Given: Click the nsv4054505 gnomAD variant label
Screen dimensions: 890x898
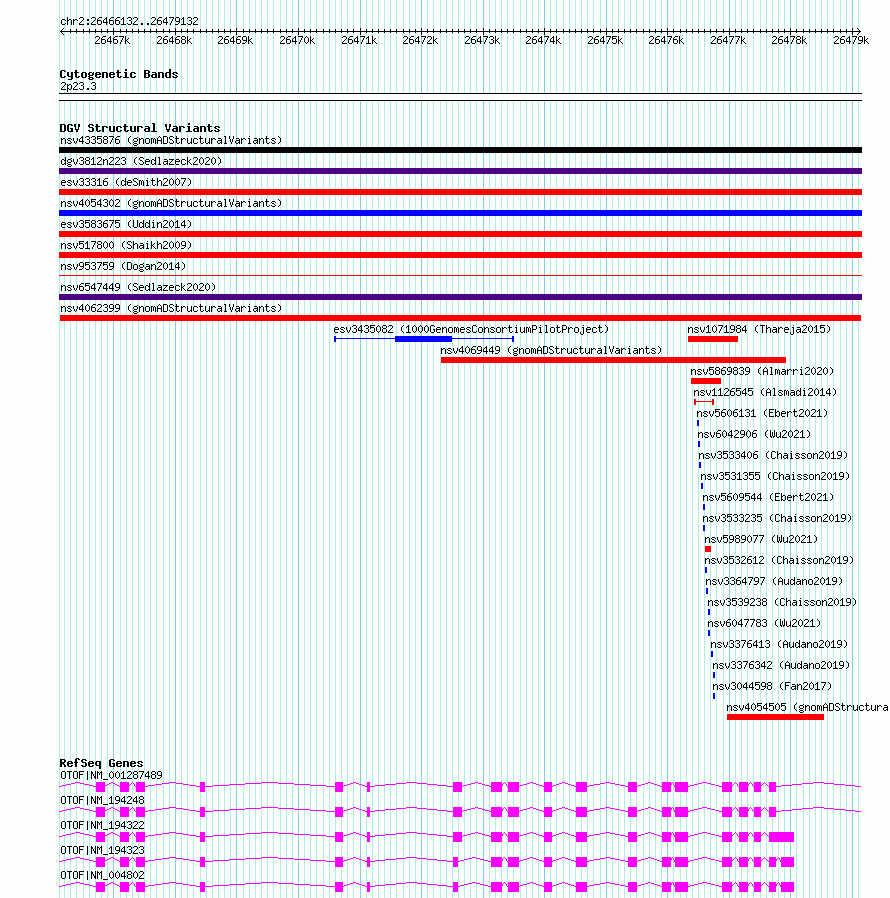Looking at the screenshot, I should click(x=807, y=707).
